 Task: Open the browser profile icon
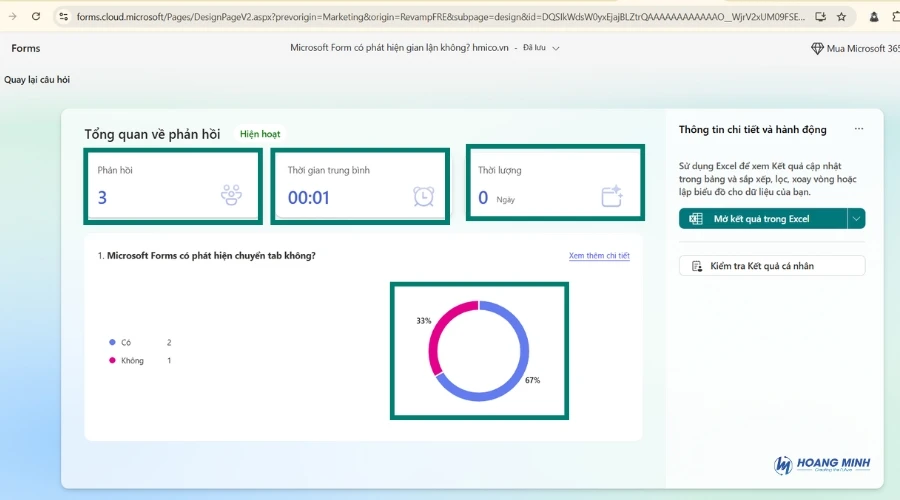coord(874,17)
